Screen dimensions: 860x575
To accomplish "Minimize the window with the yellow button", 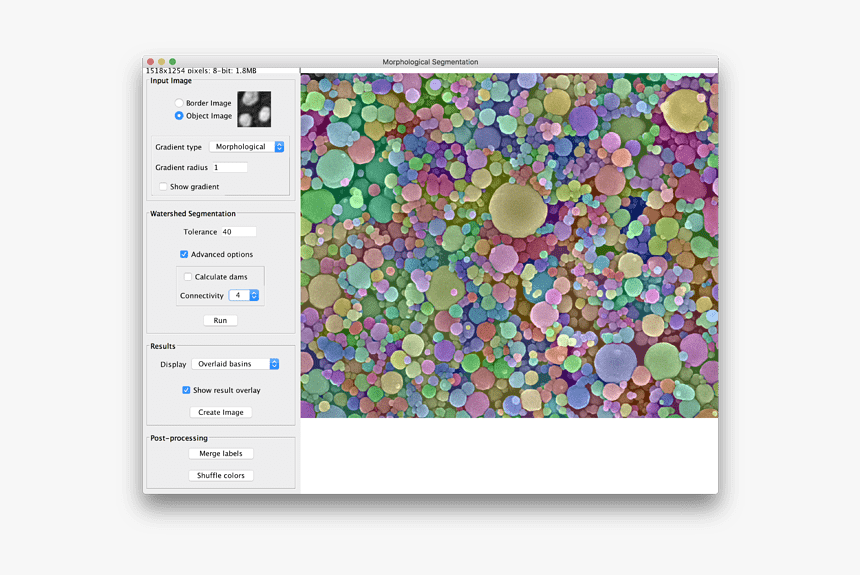I will point(162,62).
